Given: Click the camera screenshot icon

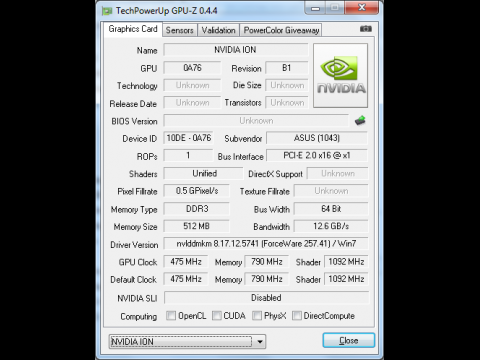Looking at the screenshot, I should point(366,29).
